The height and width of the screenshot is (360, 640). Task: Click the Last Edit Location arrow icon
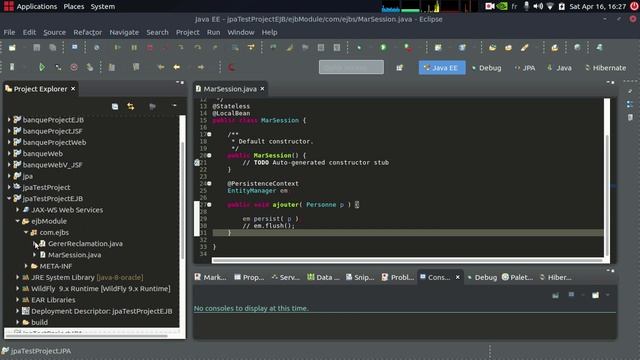(x=161, y=67)
